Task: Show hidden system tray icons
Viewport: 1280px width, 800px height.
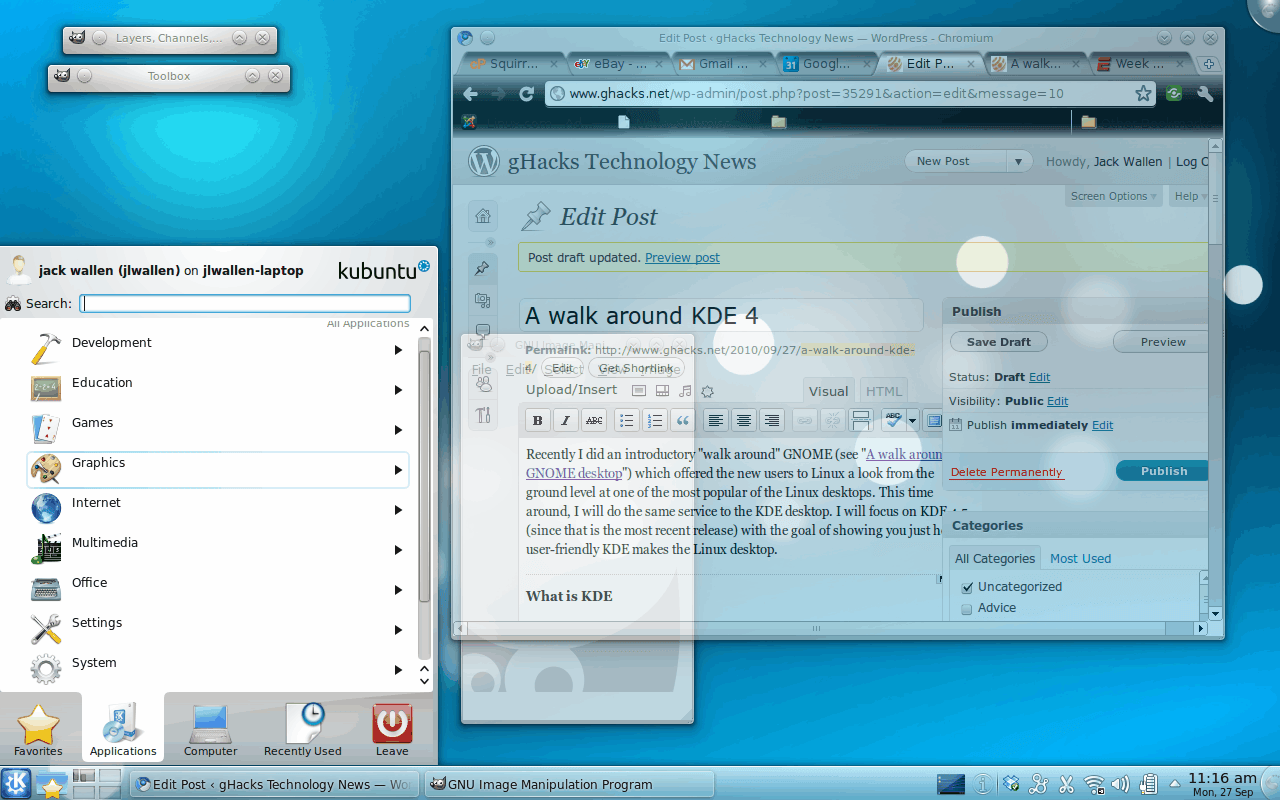Action: 1177,784
